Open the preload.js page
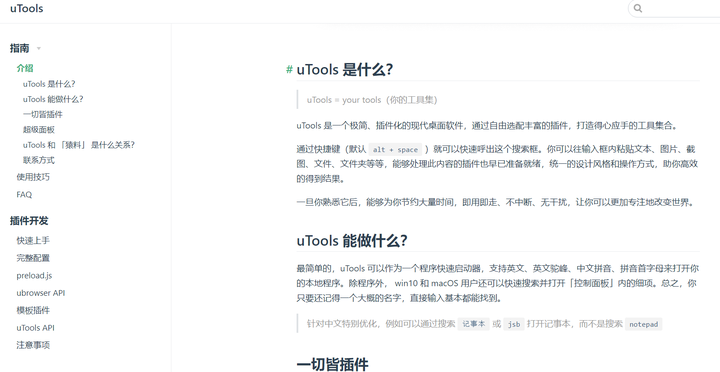The height and width of the screenshot is (372, 720). 34,276
